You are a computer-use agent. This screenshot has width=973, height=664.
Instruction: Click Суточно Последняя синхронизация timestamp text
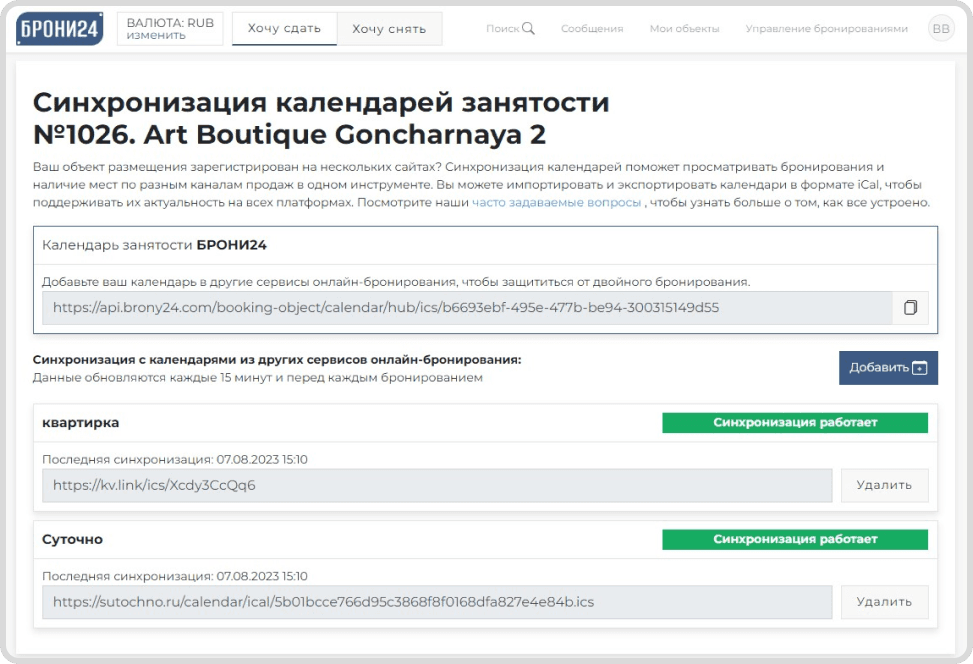[175, 576]
